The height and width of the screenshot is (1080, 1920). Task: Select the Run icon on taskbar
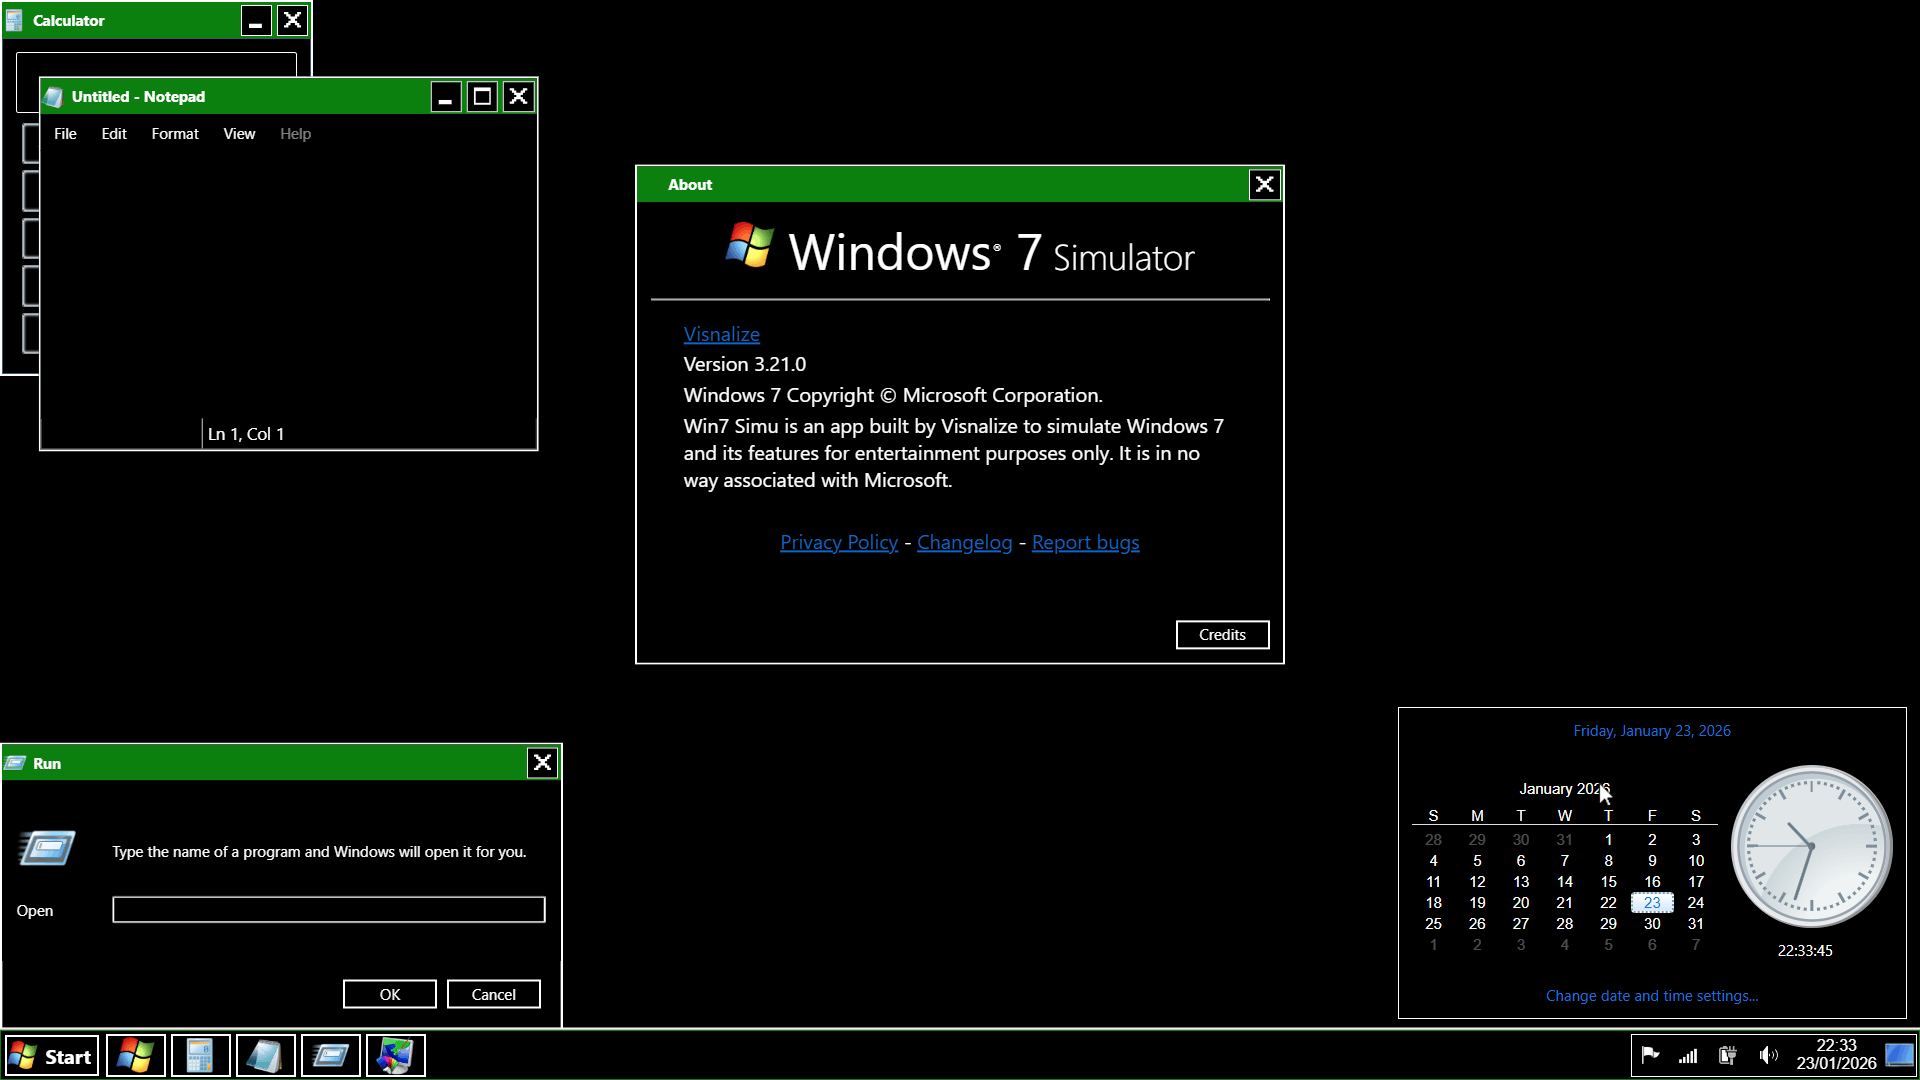click(330, 1056)
